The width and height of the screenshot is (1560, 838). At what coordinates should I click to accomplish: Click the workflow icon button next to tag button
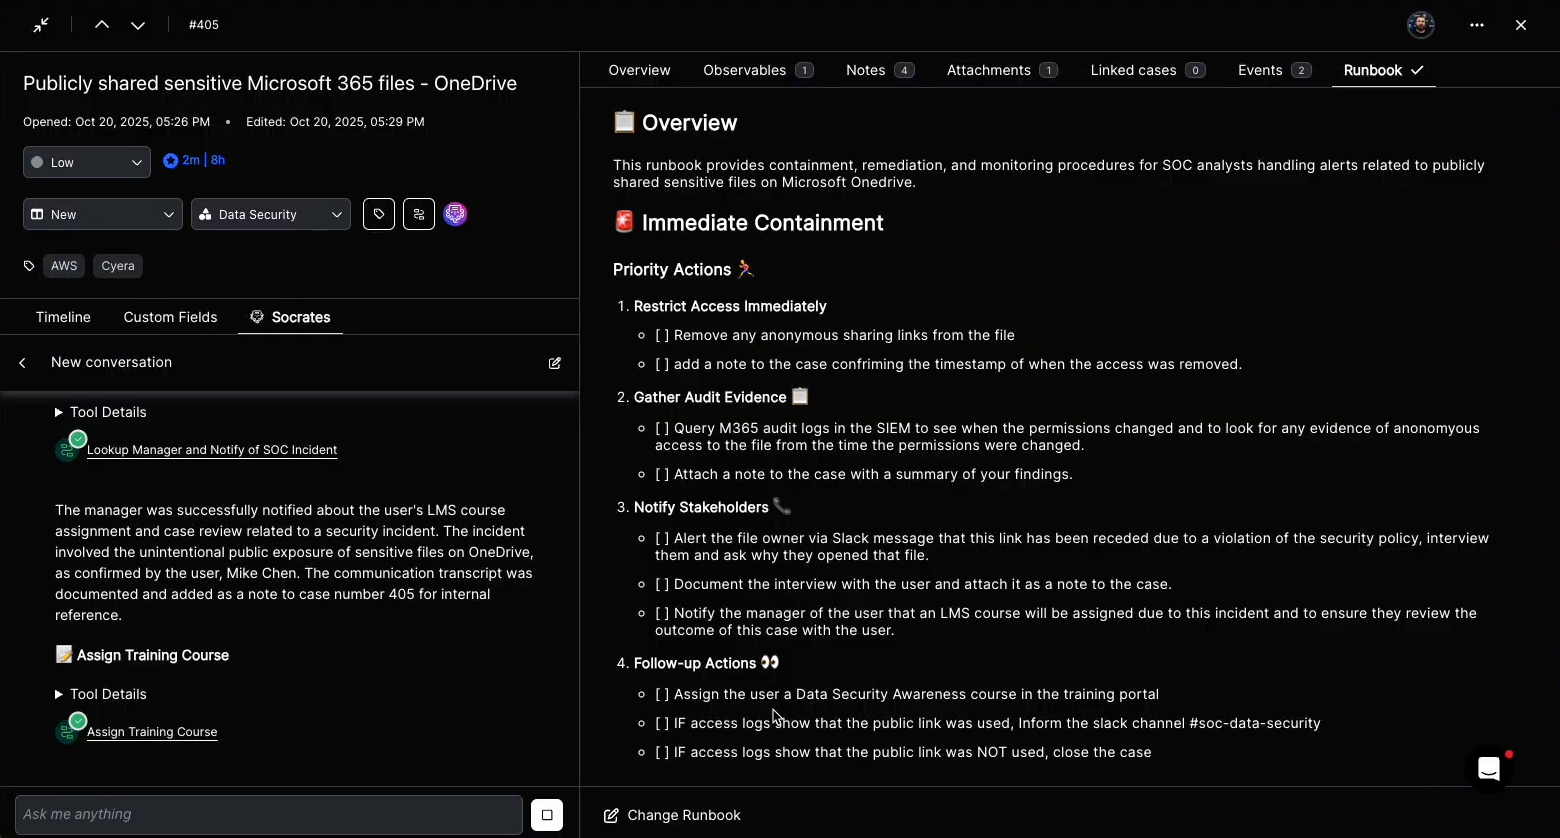coord(419,214)
